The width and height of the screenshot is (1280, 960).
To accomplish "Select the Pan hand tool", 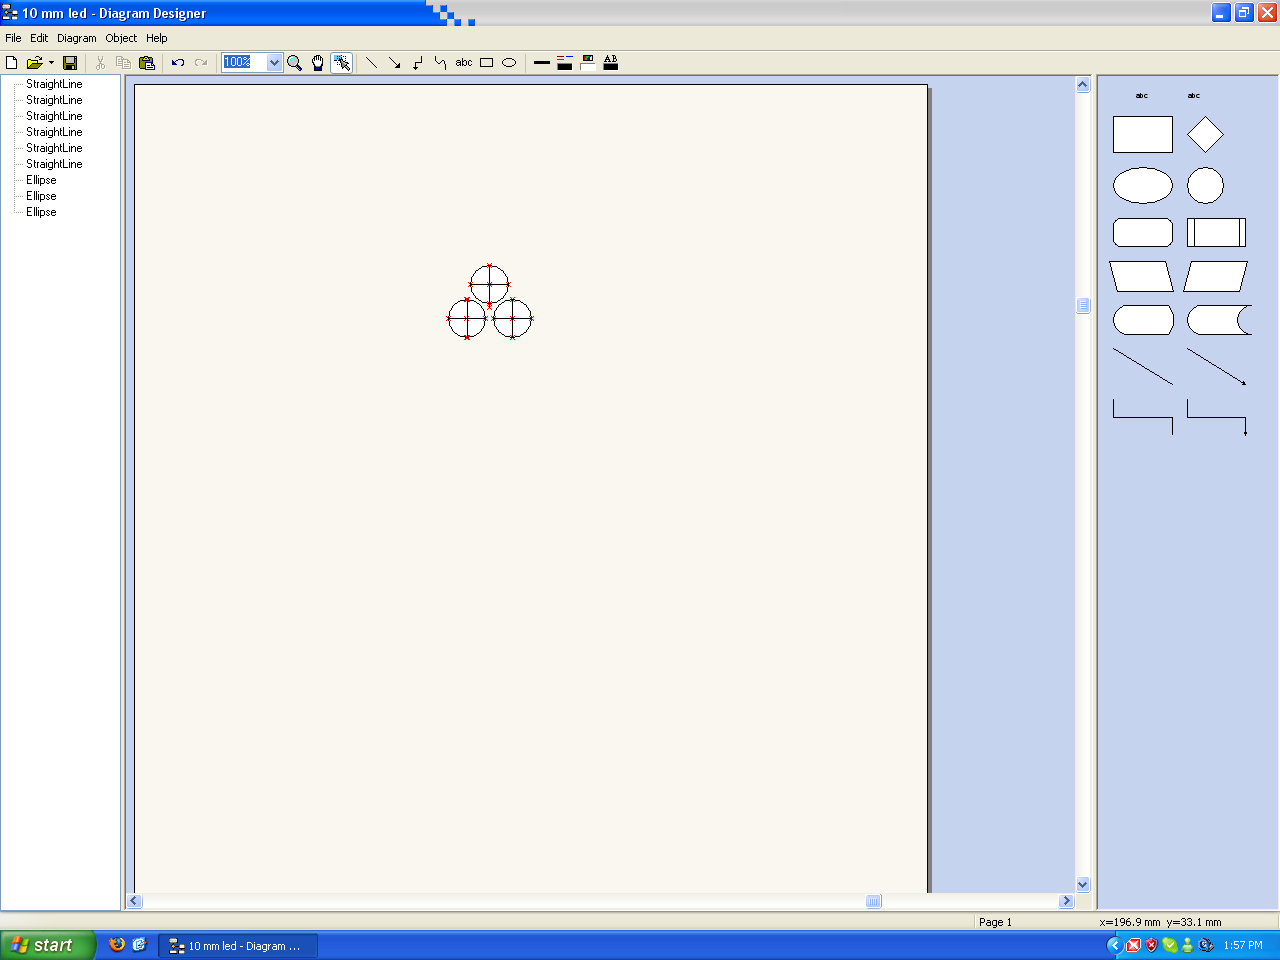I will (x=318, y=62).
